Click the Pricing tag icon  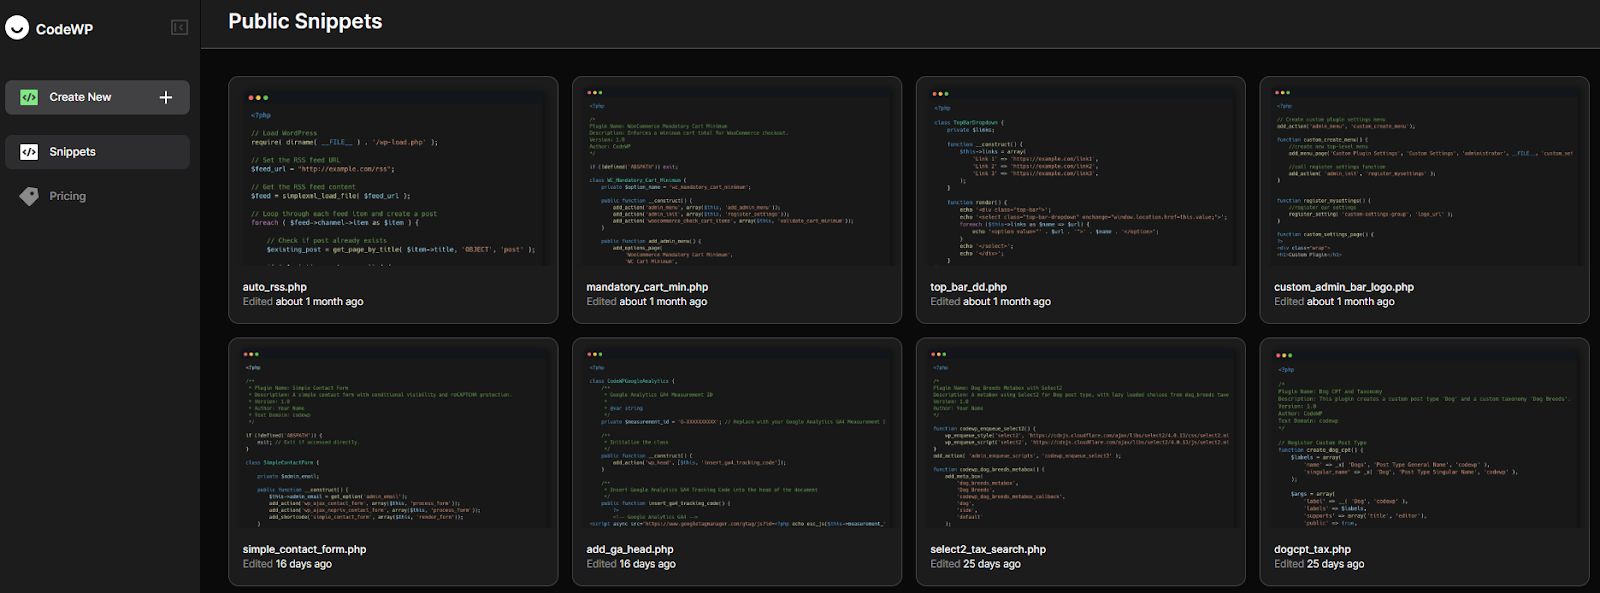29,196
